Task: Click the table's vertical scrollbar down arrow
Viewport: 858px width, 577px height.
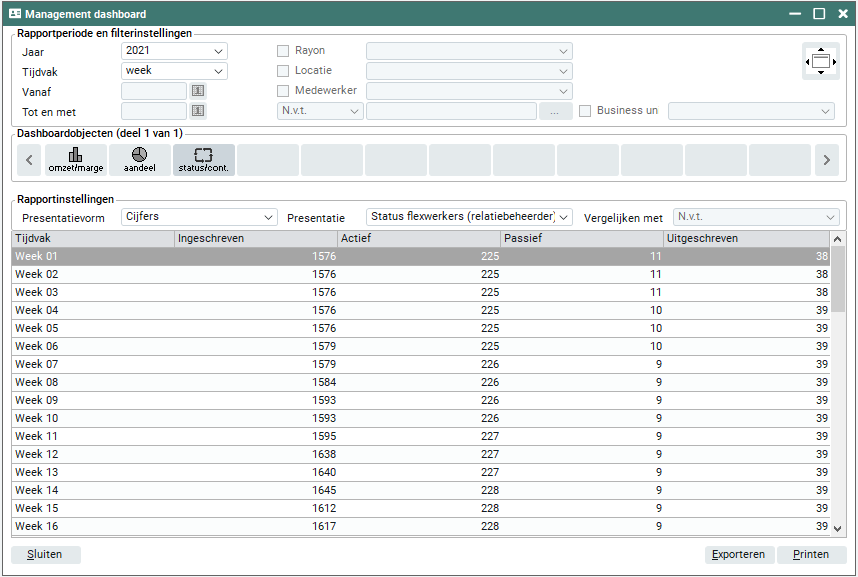Action: point(838,529)
